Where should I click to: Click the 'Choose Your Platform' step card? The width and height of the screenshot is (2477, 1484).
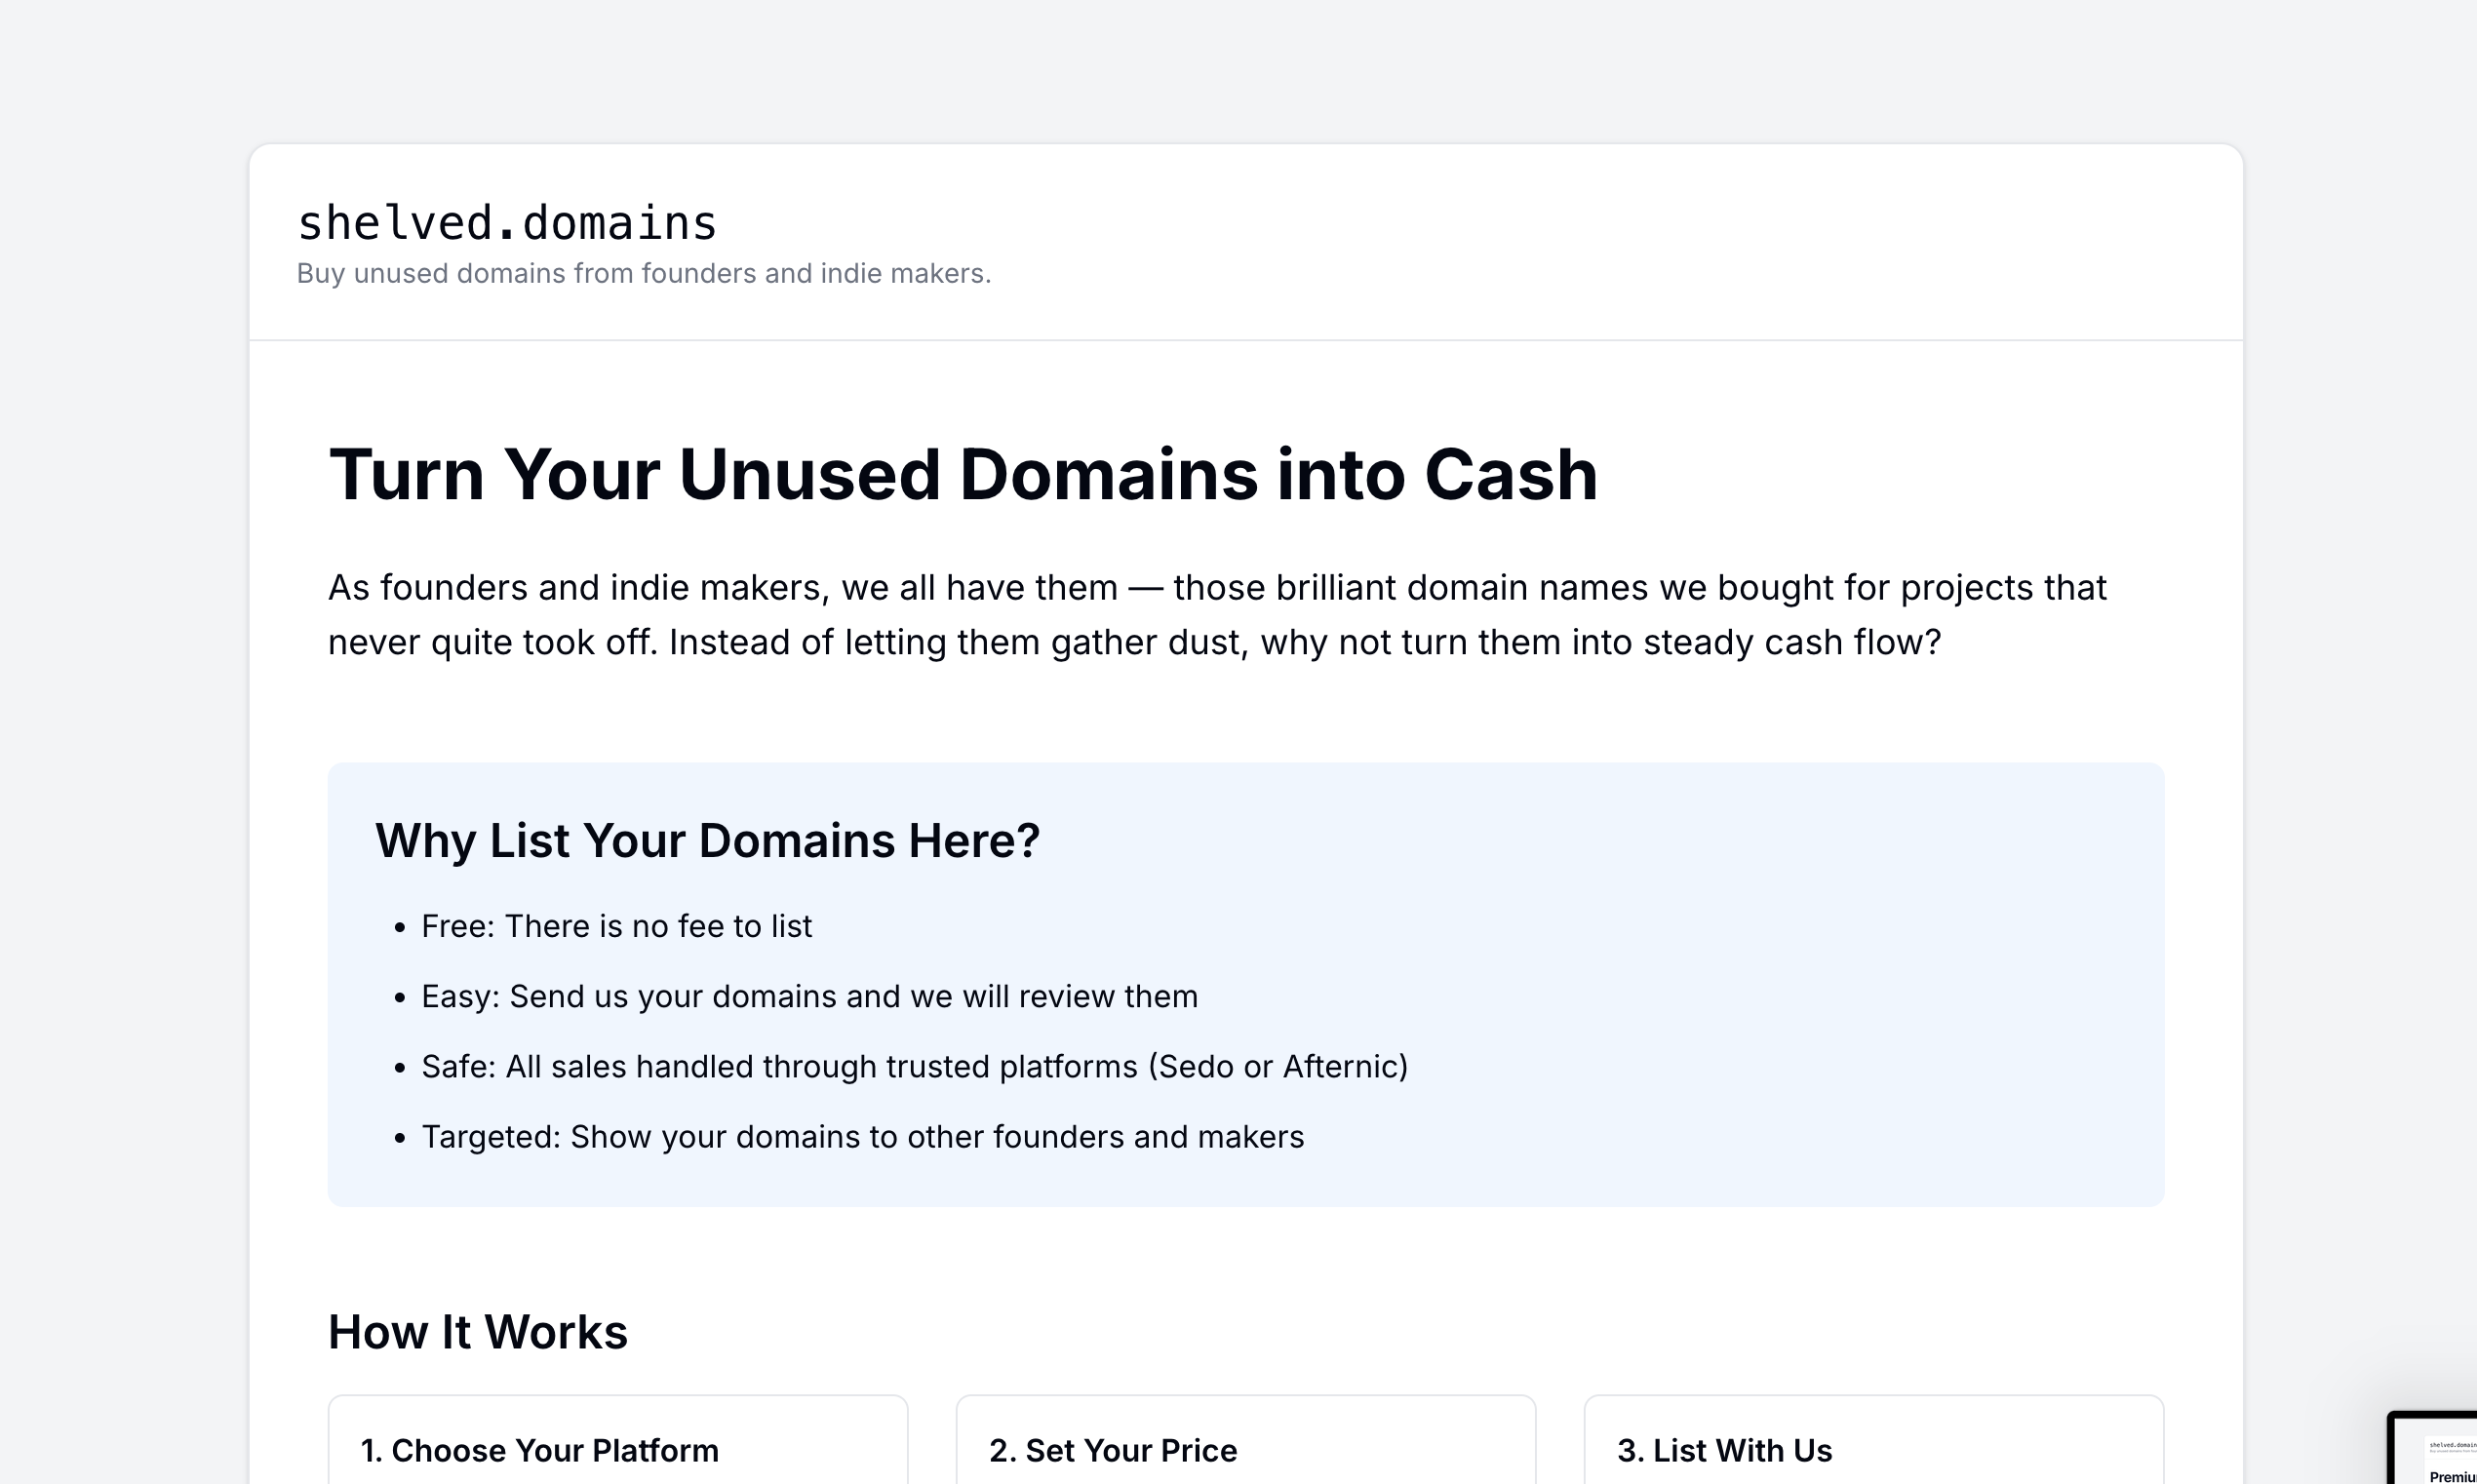pos(617,1448)
